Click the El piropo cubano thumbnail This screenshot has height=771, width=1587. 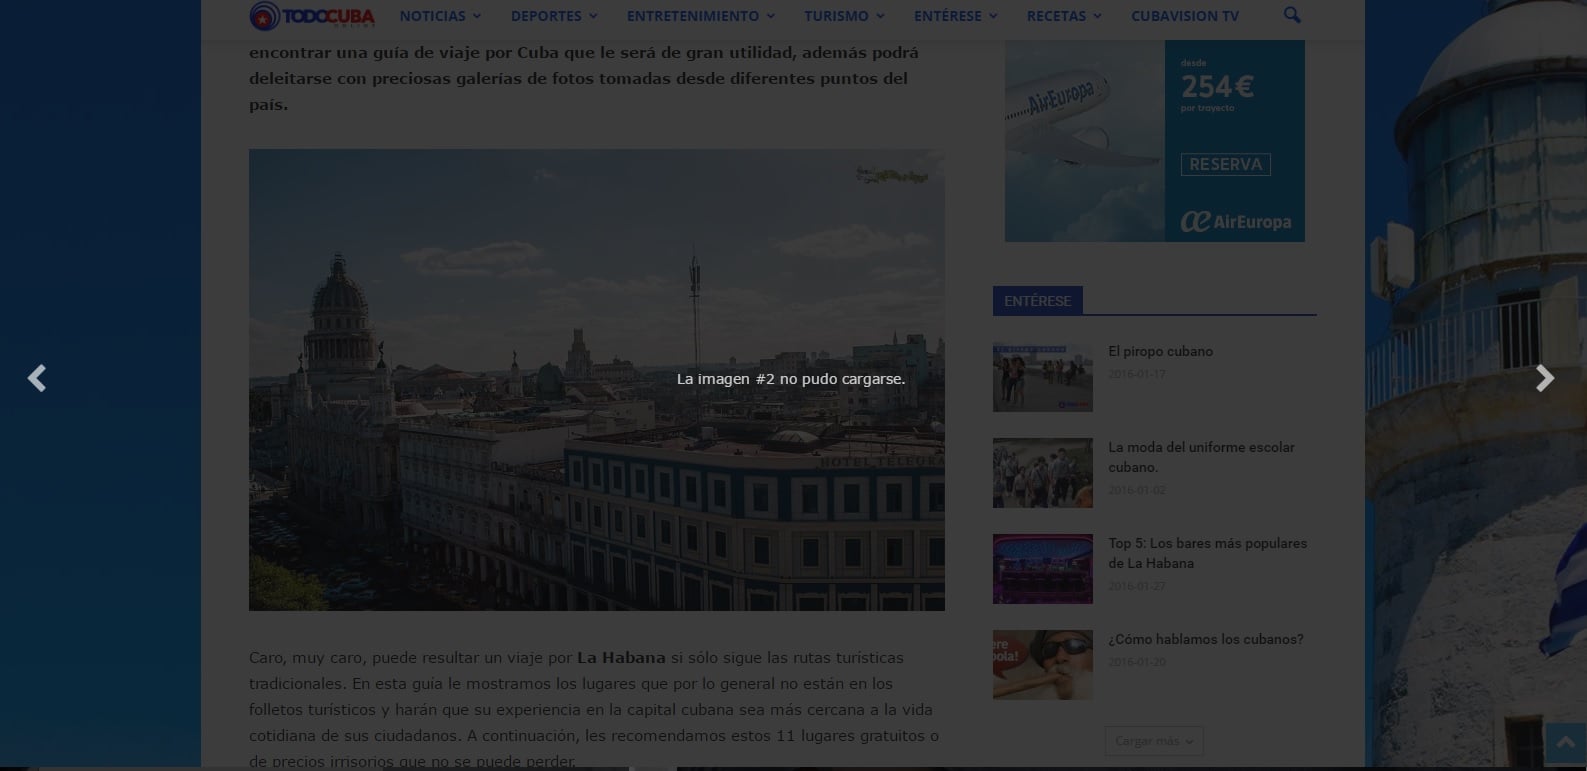(1043, 377)
